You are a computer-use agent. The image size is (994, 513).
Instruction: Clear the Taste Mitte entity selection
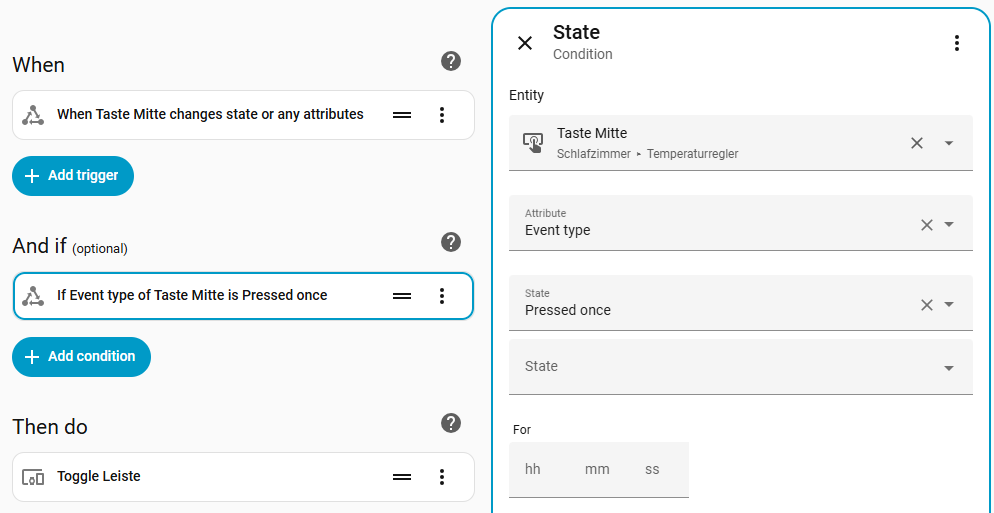pos(917,143)
